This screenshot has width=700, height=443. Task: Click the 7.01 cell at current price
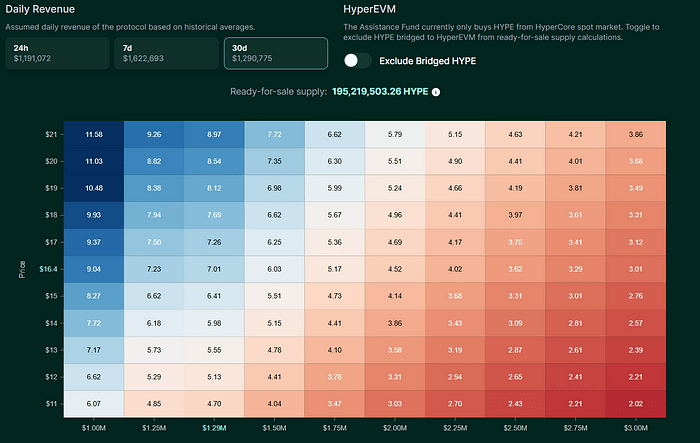214,269
